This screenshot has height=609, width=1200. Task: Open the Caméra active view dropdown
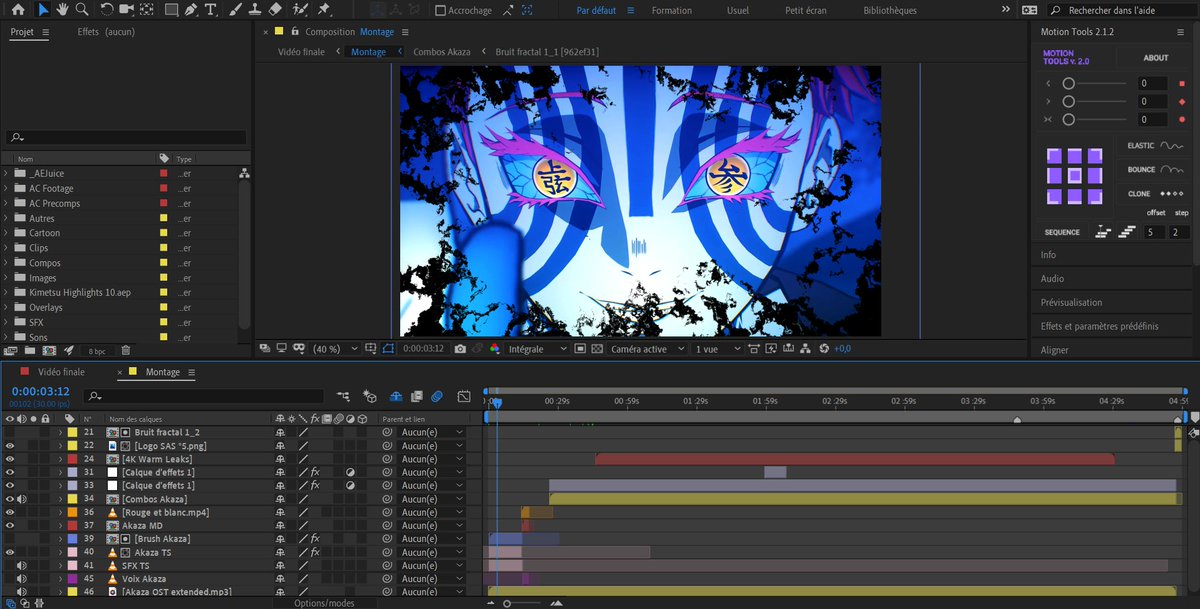pyautogui.click(x=648, y=349)
